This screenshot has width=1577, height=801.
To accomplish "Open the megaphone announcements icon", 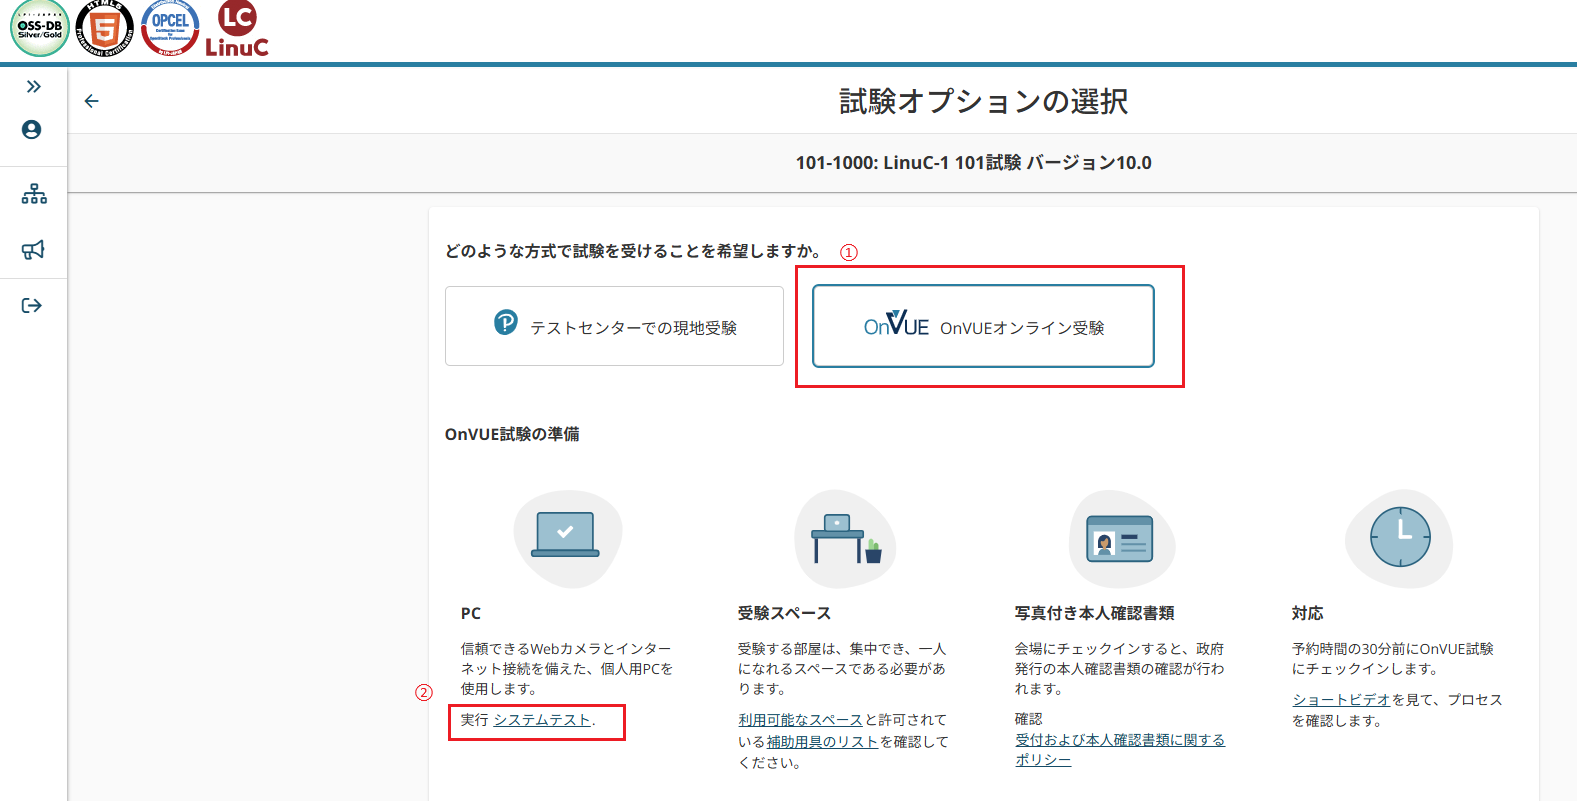I will (33, 250).
